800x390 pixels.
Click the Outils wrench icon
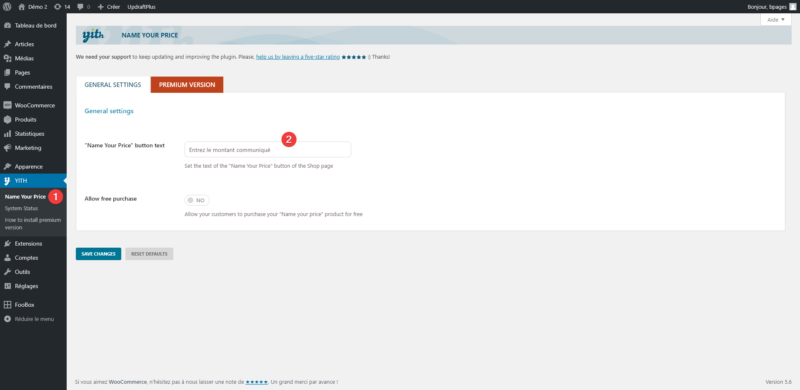click(x=7, y=272)
